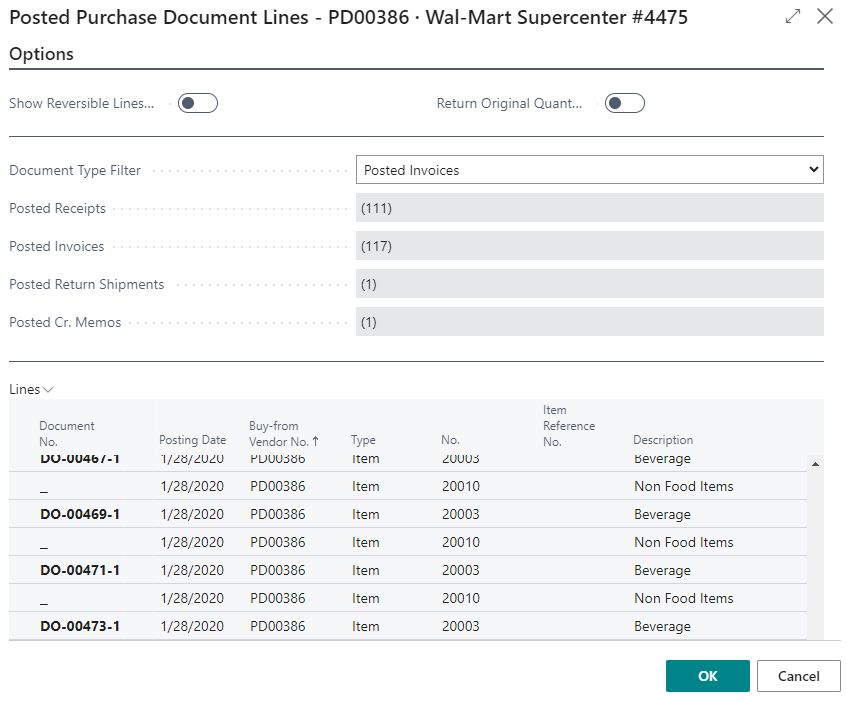The height and width of the screenshot is (702, 847).
Task: Click the Posted Invoices count field
Action: [589, 246]
